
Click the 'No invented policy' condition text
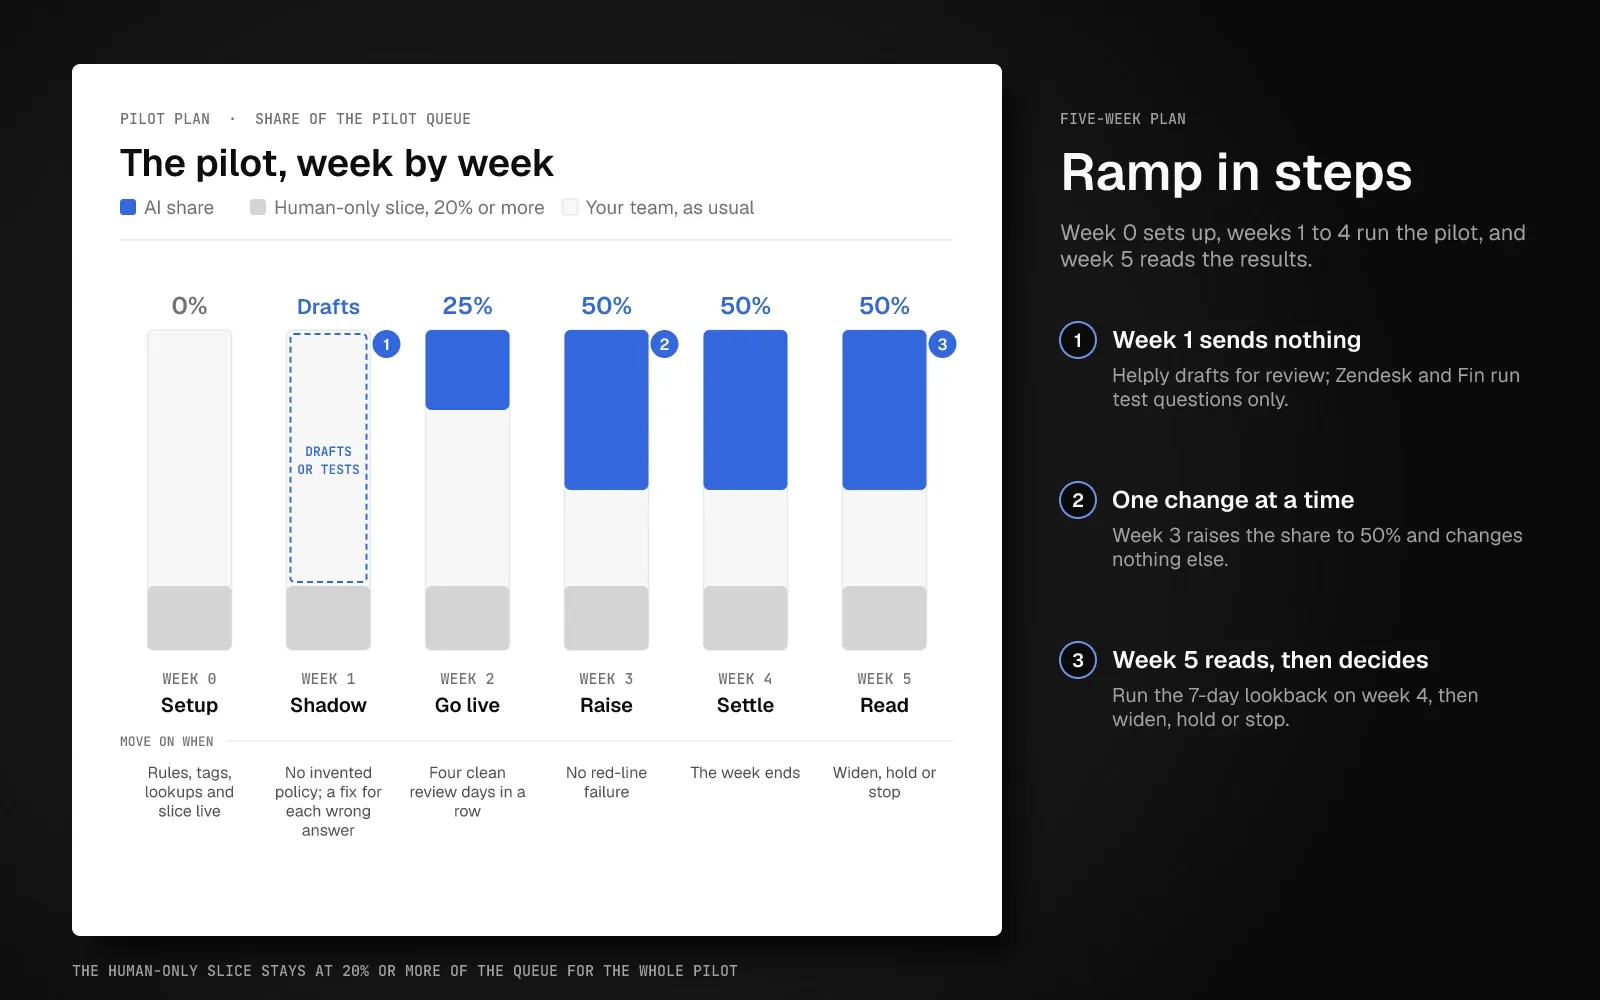(x=328, y=801)
